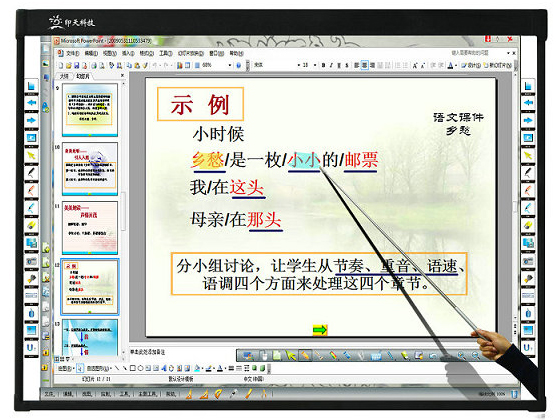Click the zoom-in magnifier on floating toolbar
Image resolution: width=560 pixels, height=420 pixels.
pyautogui.click(x=461, y=356)
